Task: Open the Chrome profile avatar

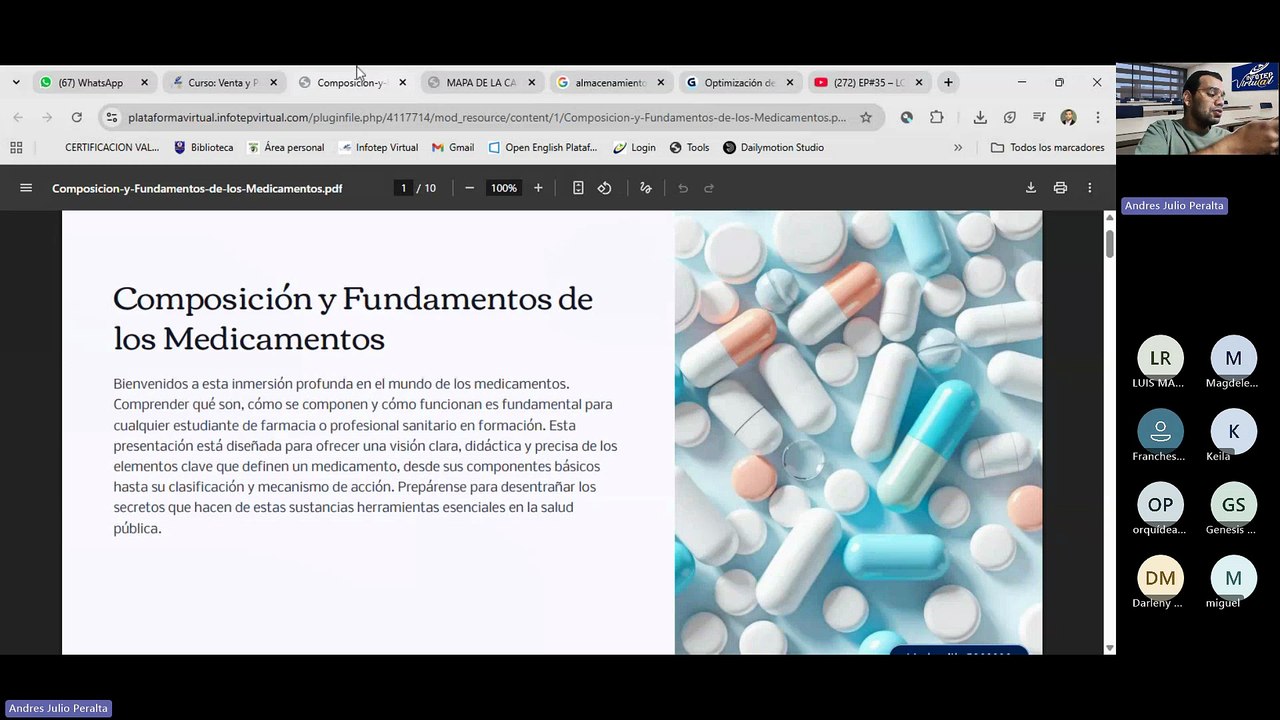Action: [x=1068, y=117]
